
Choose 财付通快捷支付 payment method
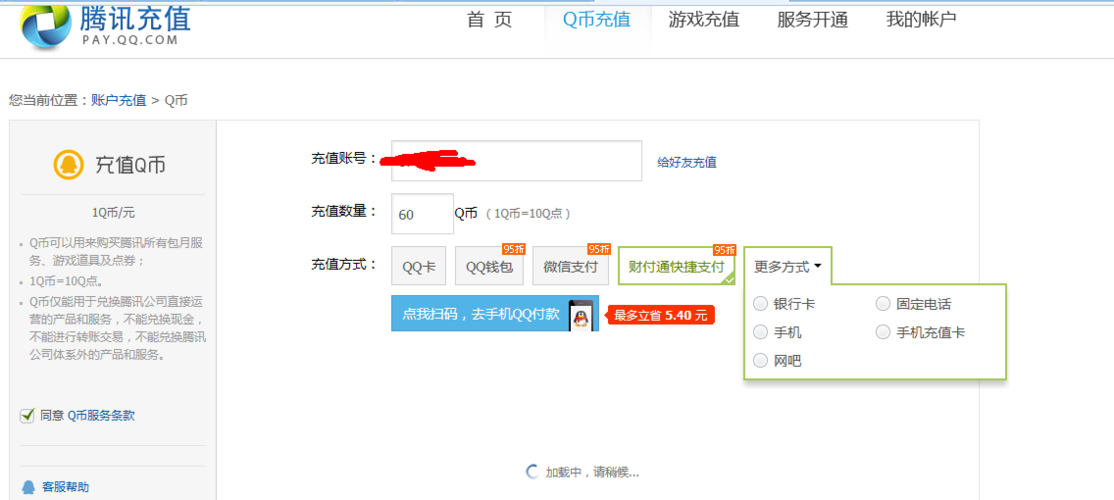pos(676,267)
